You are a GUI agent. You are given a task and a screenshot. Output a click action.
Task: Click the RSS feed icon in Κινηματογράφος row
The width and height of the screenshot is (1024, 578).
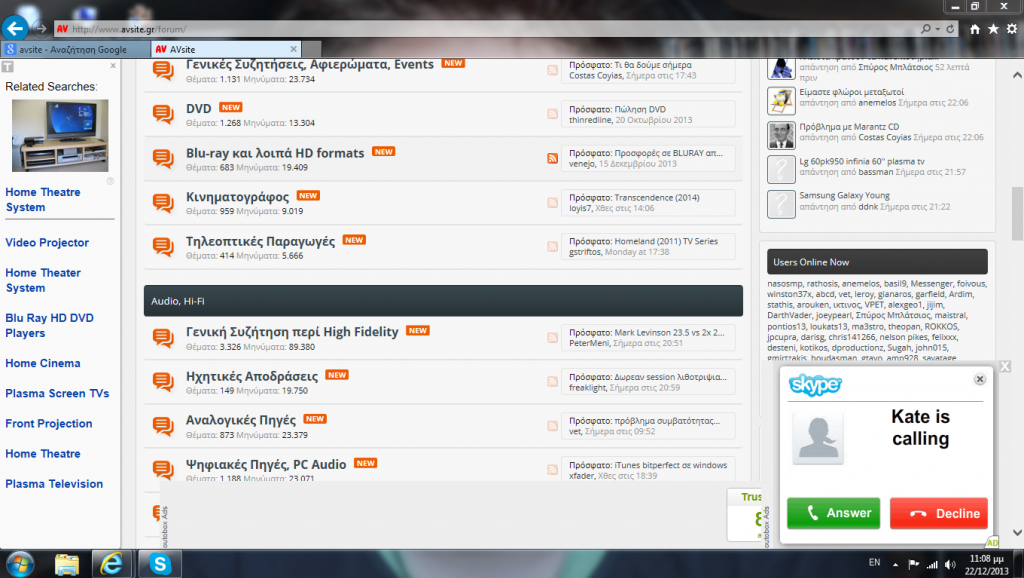tap(552, 202)
